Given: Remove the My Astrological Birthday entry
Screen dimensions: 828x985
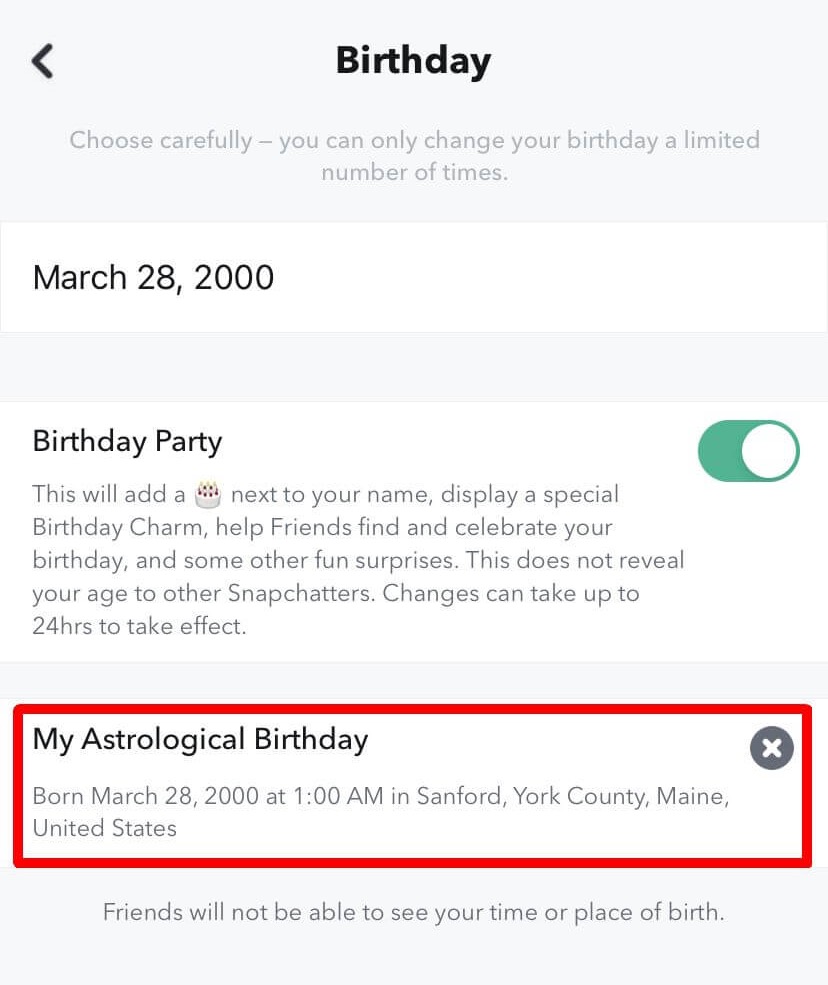Looking at the screenshot, I should click(x=771, y=748).
